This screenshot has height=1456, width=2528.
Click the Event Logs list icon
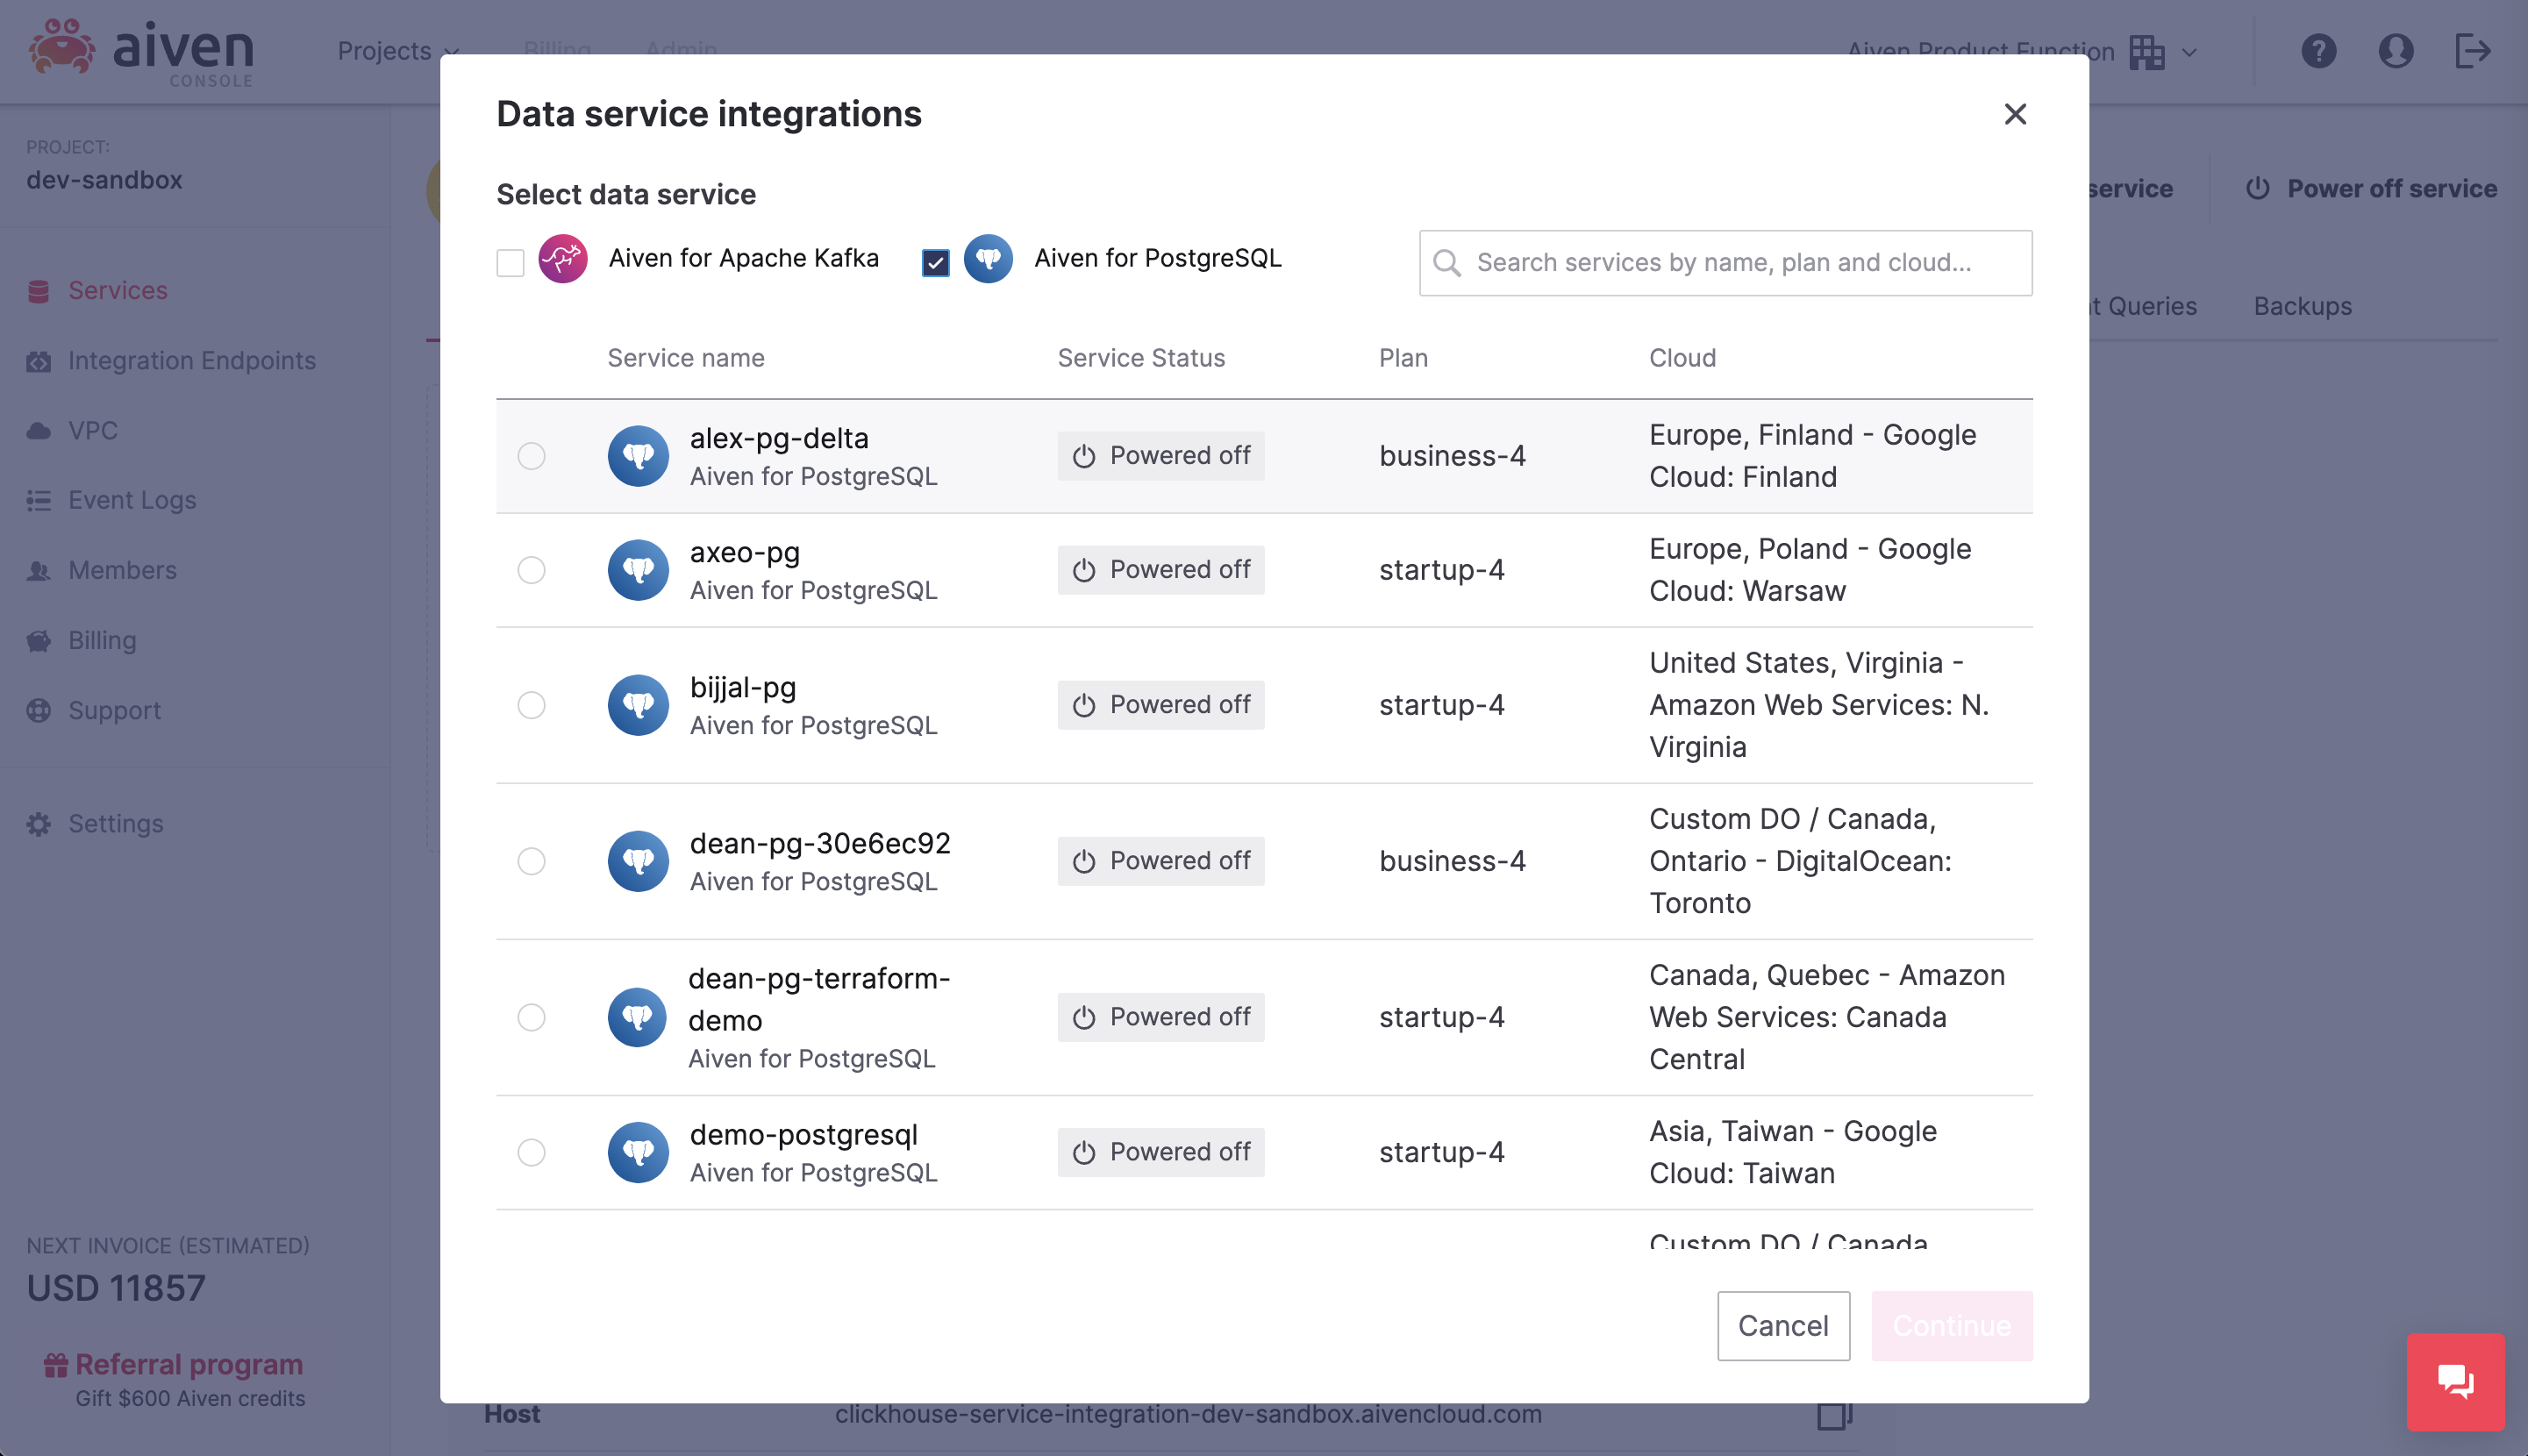point(38,500)
